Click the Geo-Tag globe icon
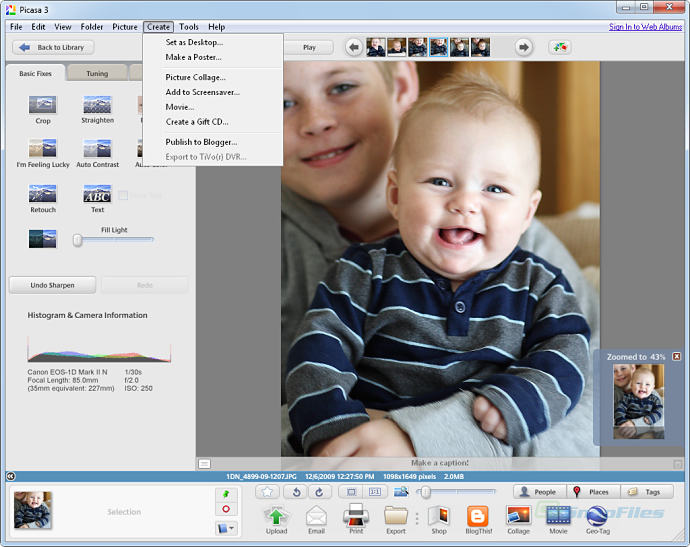This screenshot has width=690, height=547. 598,516
